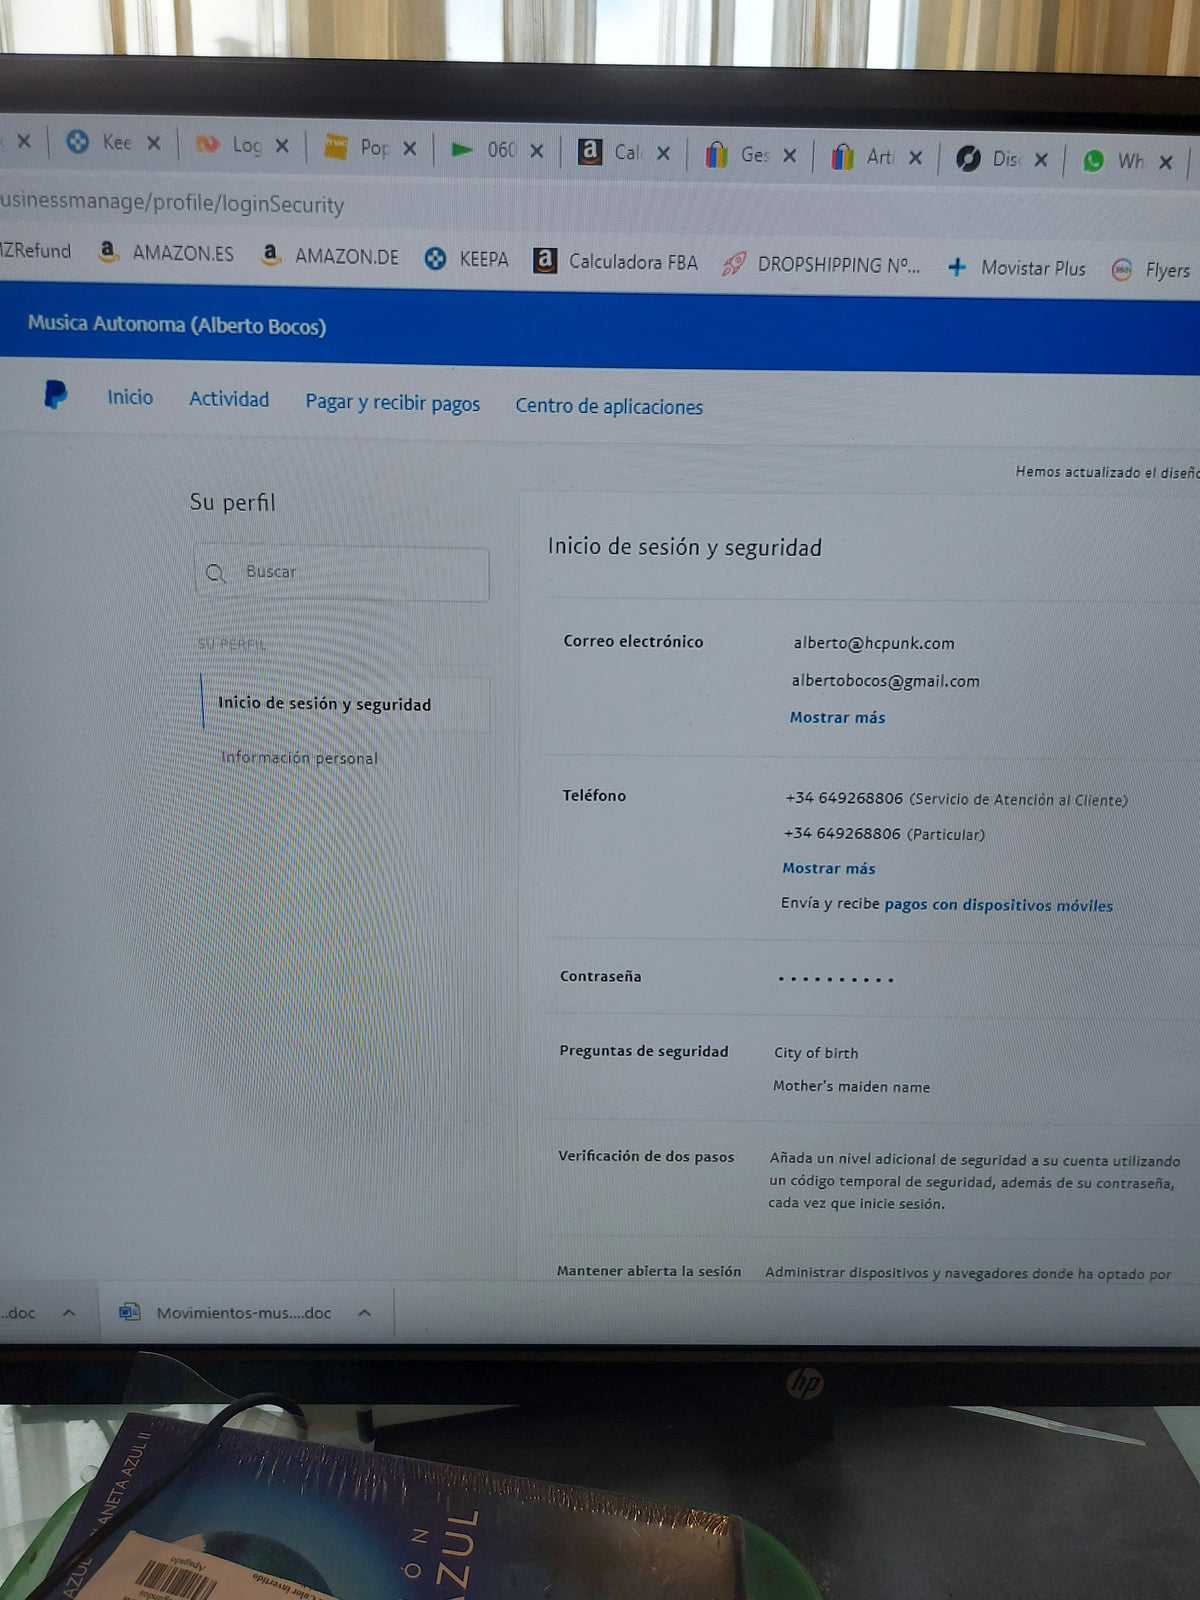Click the magnifier icon in Buscar field
The image size is (1200, 1600).
tap(215, 573)
